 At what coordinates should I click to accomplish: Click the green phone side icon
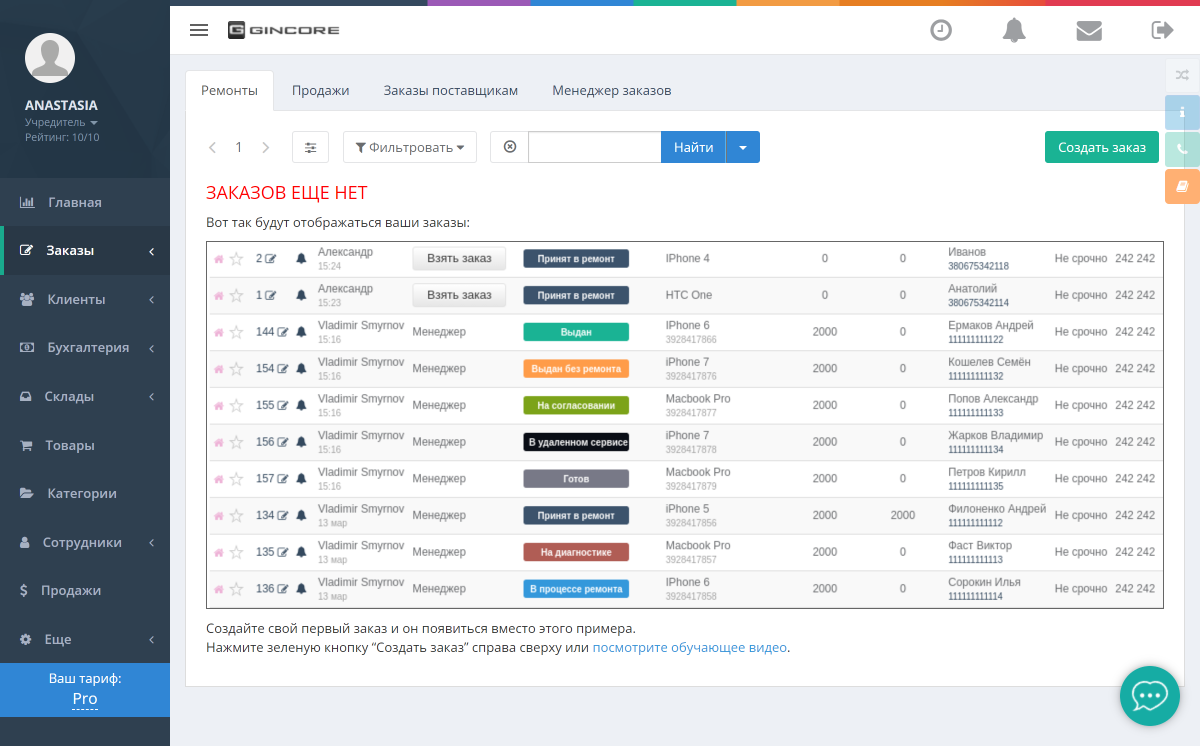1182,149
